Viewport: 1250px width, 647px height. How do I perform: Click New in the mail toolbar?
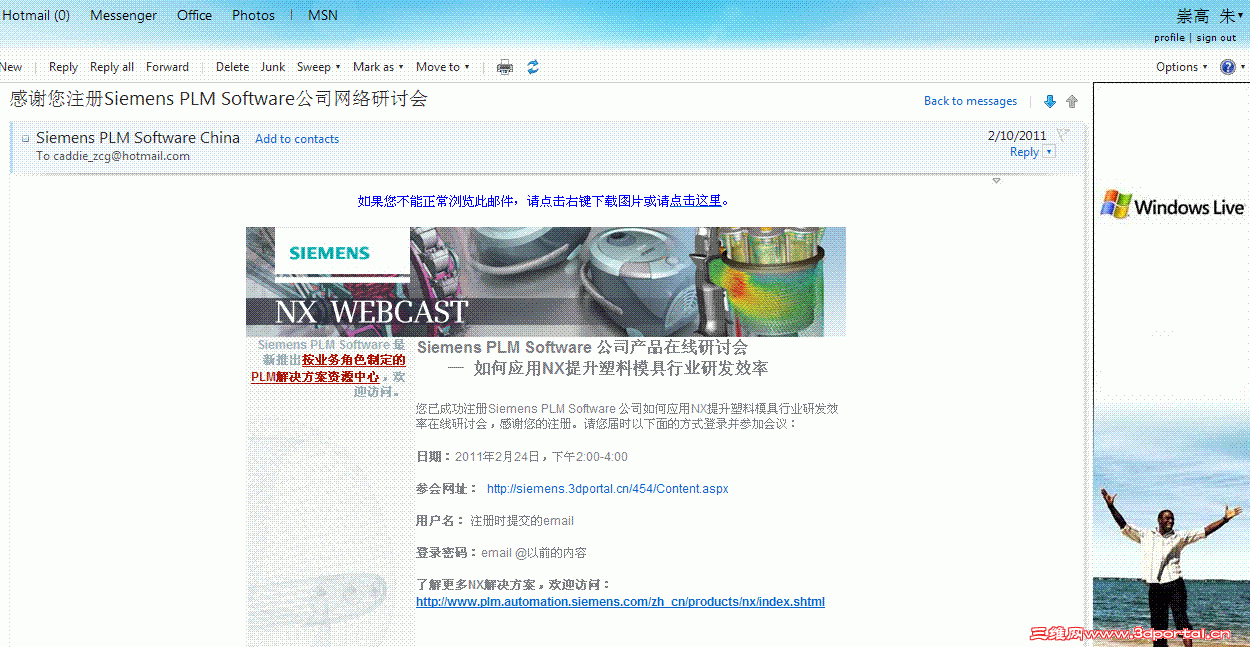pyautogui.click(x=11, y=67)
